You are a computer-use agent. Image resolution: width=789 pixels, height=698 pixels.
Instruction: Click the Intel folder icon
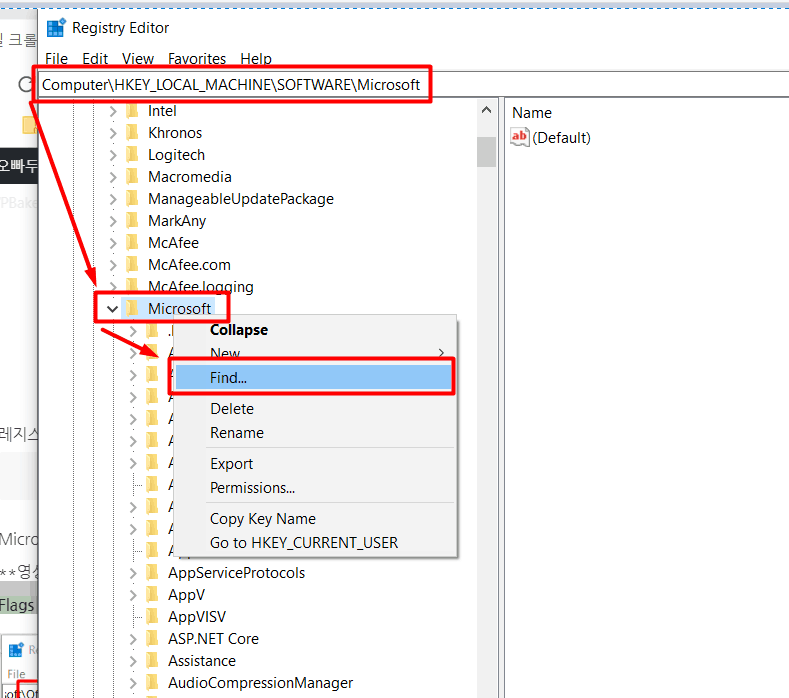(x=132, y=111)
